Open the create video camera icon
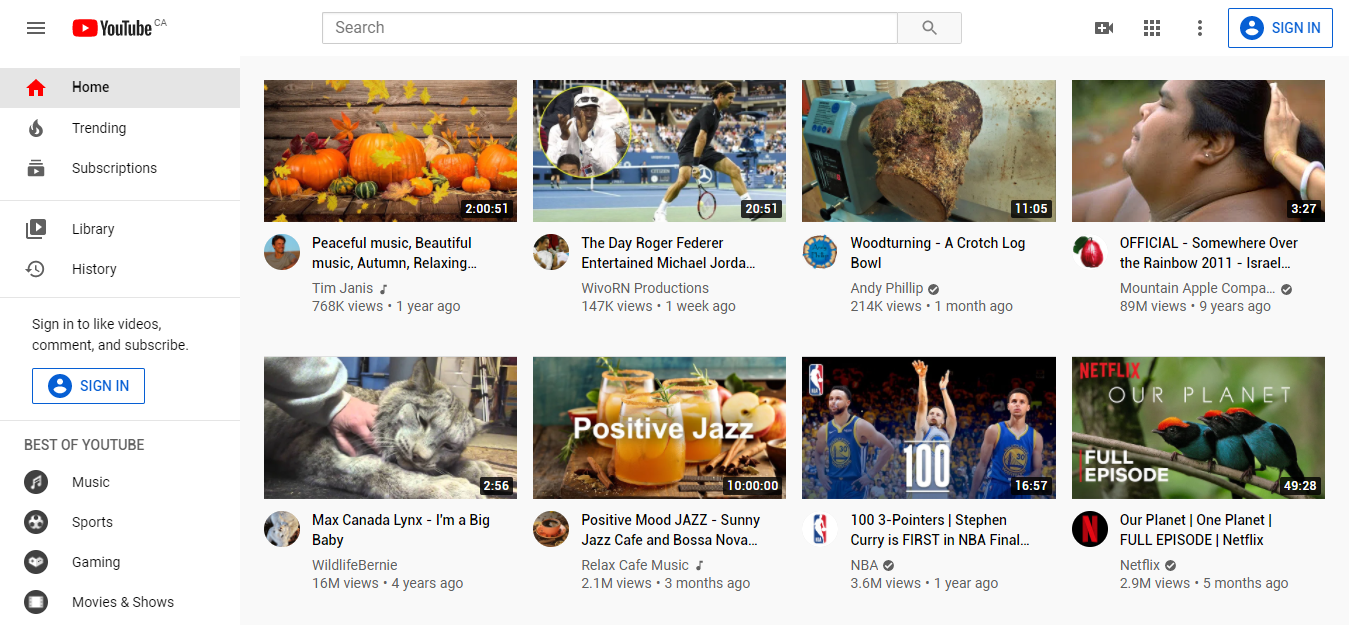This screenshot has height=625, width=1349. [x=1104, y=28]
